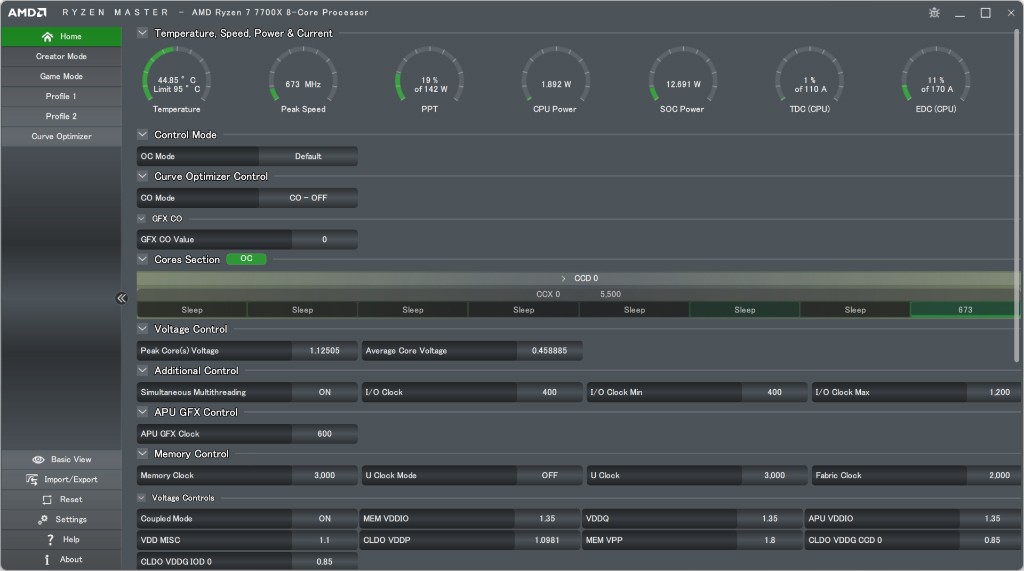Click the Reset icon in sidebar
1024x571 pixels.
click(47, 500)
